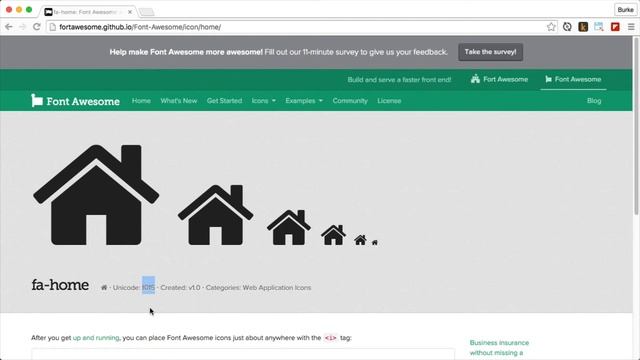This screenshot has width=640, height=360.
Task: Click the browser forward arrow
Action: point(22,27)
